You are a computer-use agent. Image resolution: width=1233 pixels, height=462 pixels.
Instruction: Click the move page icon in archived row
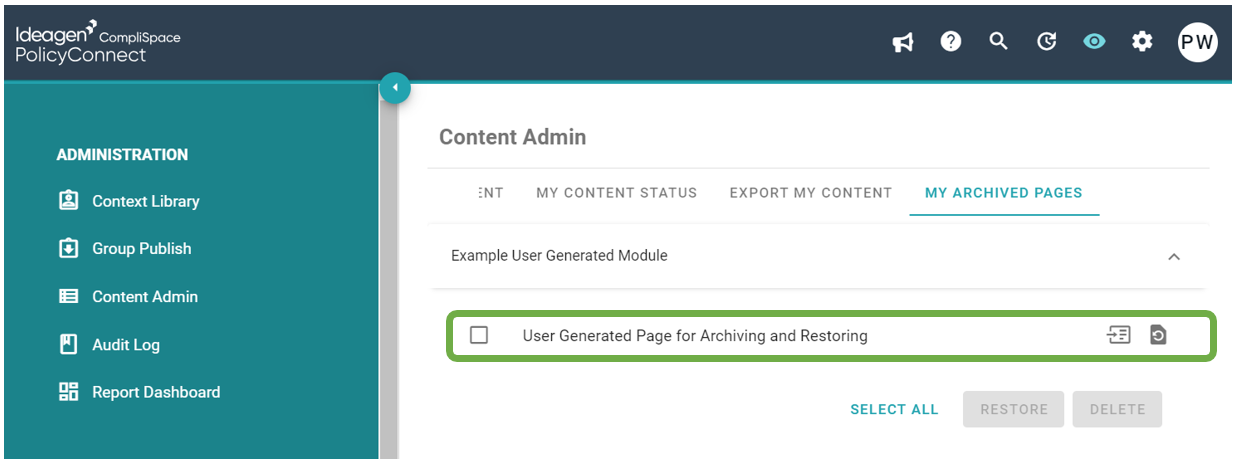1118,335
